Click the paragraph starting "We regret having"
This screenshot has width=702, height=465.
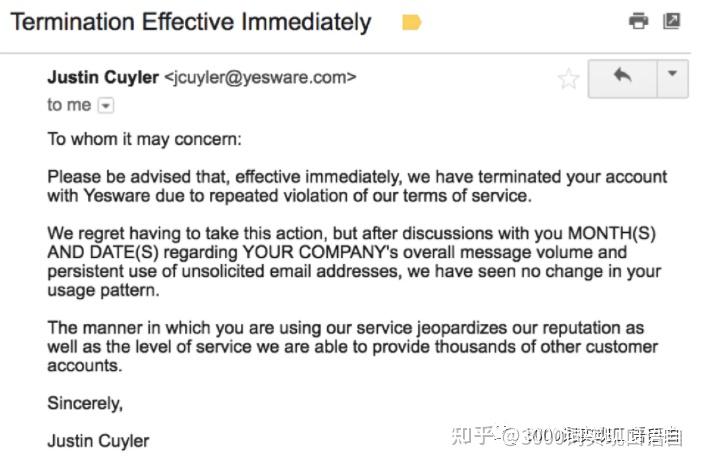(354, 262)
